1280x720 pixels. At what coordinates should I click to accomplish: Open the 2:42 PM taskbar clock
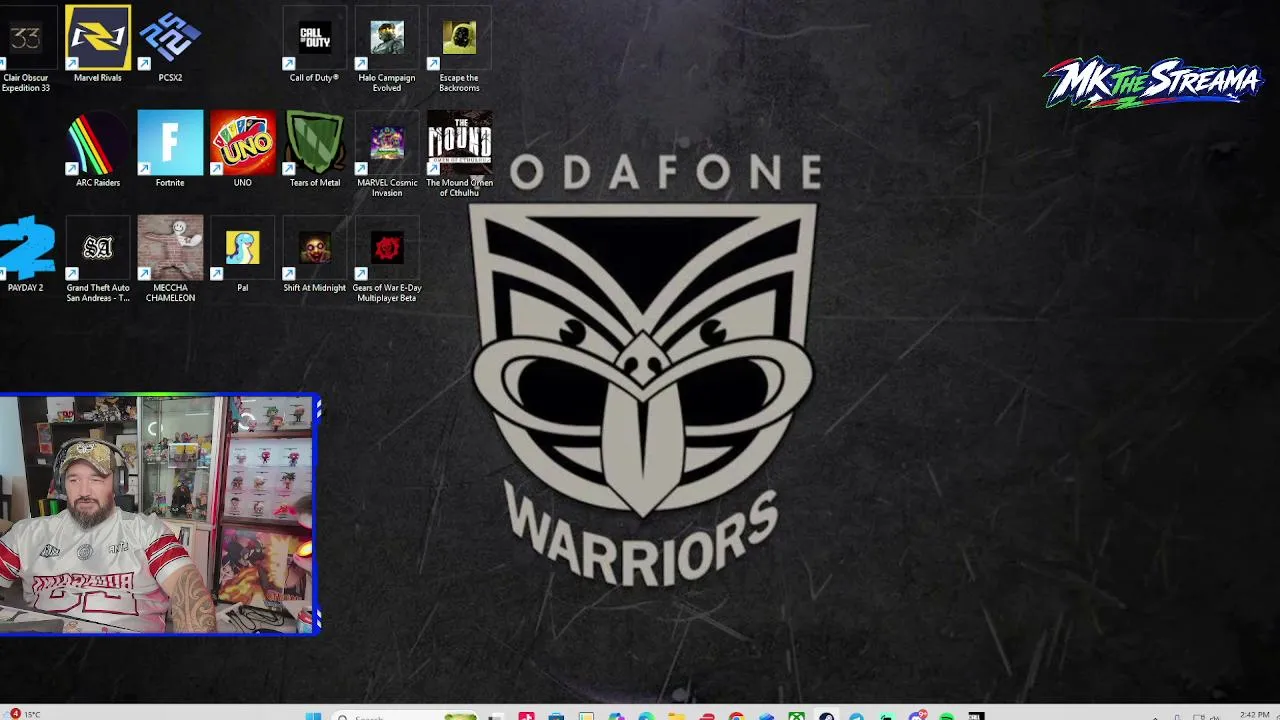coord(1254,715)
